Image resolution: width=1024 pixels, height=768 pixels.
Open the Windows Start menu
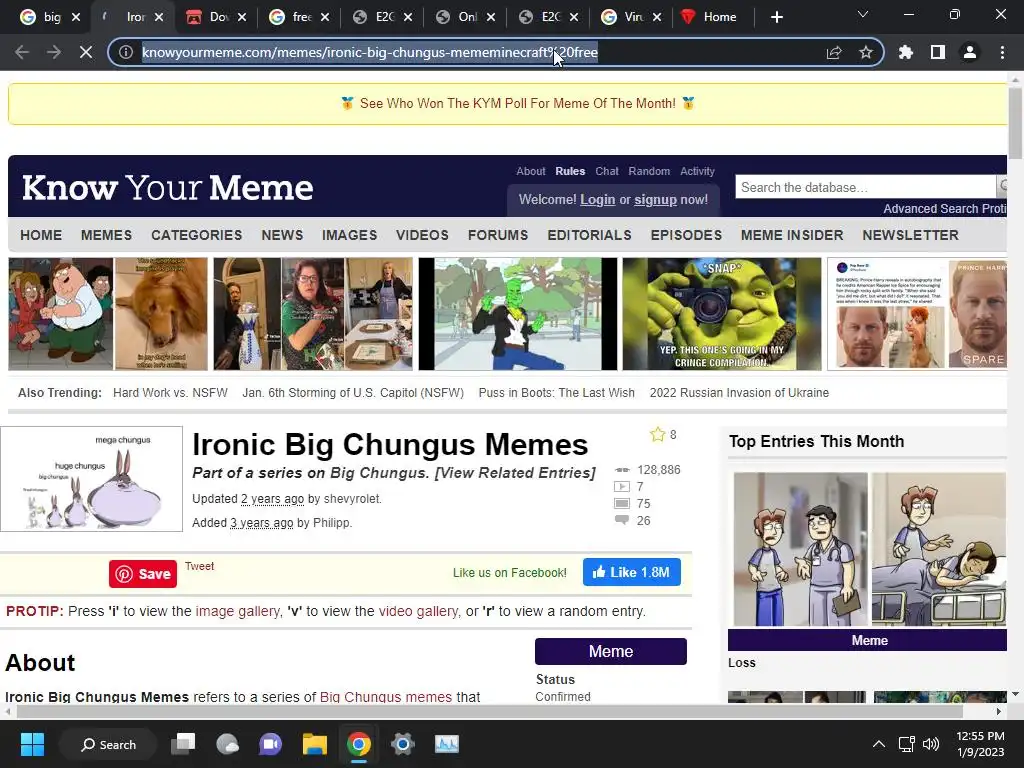(x=32, y=744)
